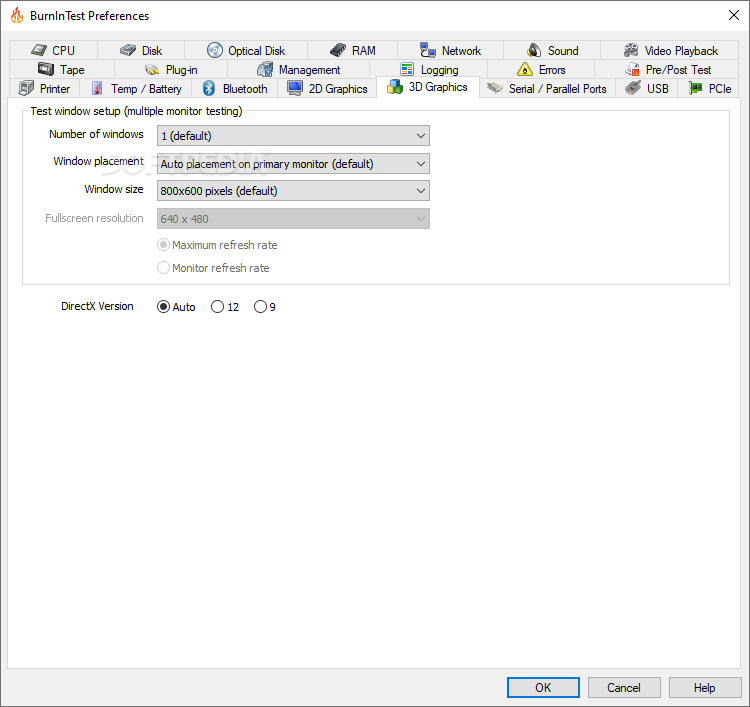Open the Help button

pos(705,687)
